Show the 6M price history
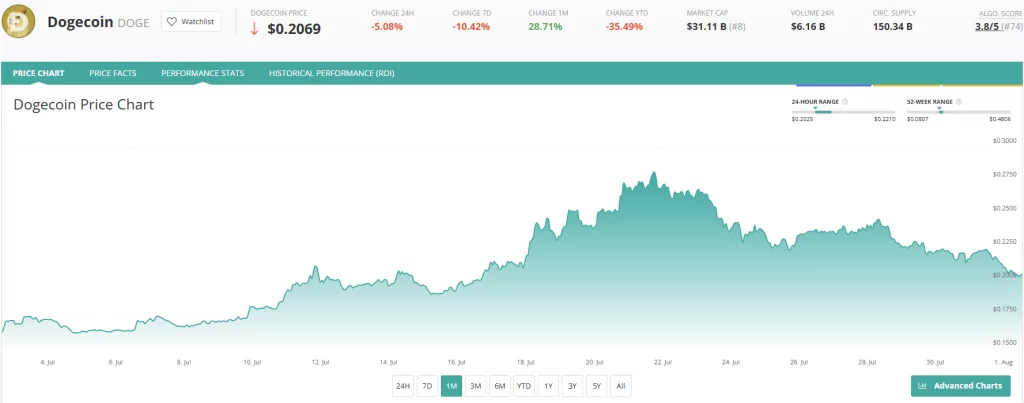The width and height of the screenshot is (1024, 403). point(500,386)
